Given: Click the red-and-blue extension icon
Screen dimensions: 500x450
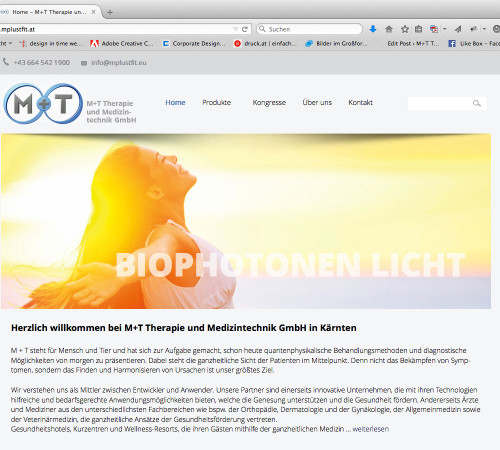Looking at the screenshot, I should coord(434,29).
